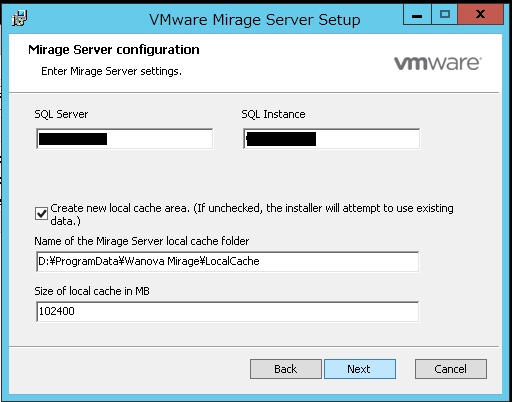
Task: Click the installer icon in title bar
Action: point(19,18)
